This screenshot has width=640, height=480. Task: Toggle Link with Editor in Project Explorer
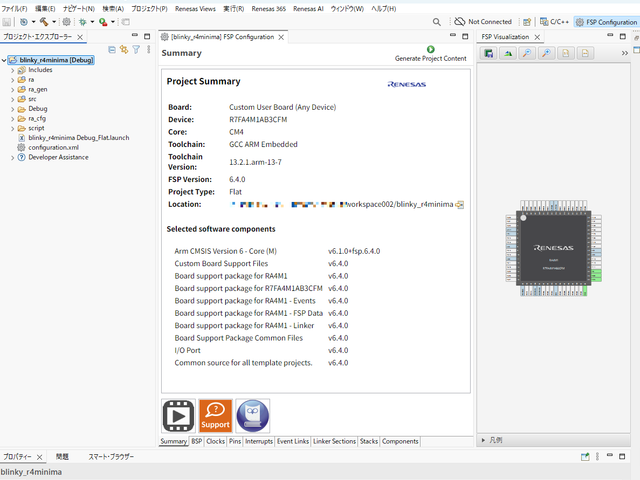pyautogui.click(x=124, y=50)
